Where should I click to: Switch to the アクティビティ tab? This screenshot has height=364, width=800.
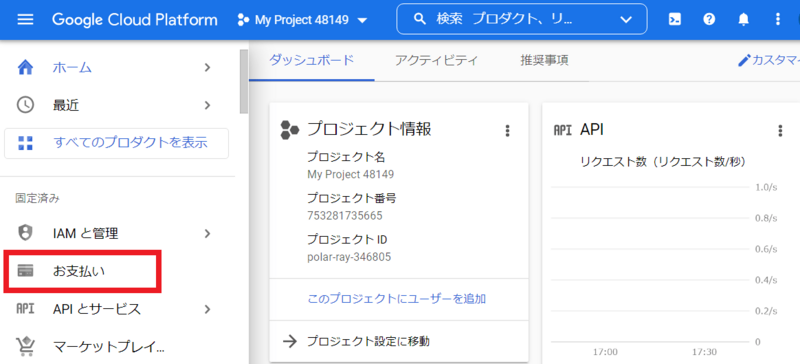coord(436,61)
